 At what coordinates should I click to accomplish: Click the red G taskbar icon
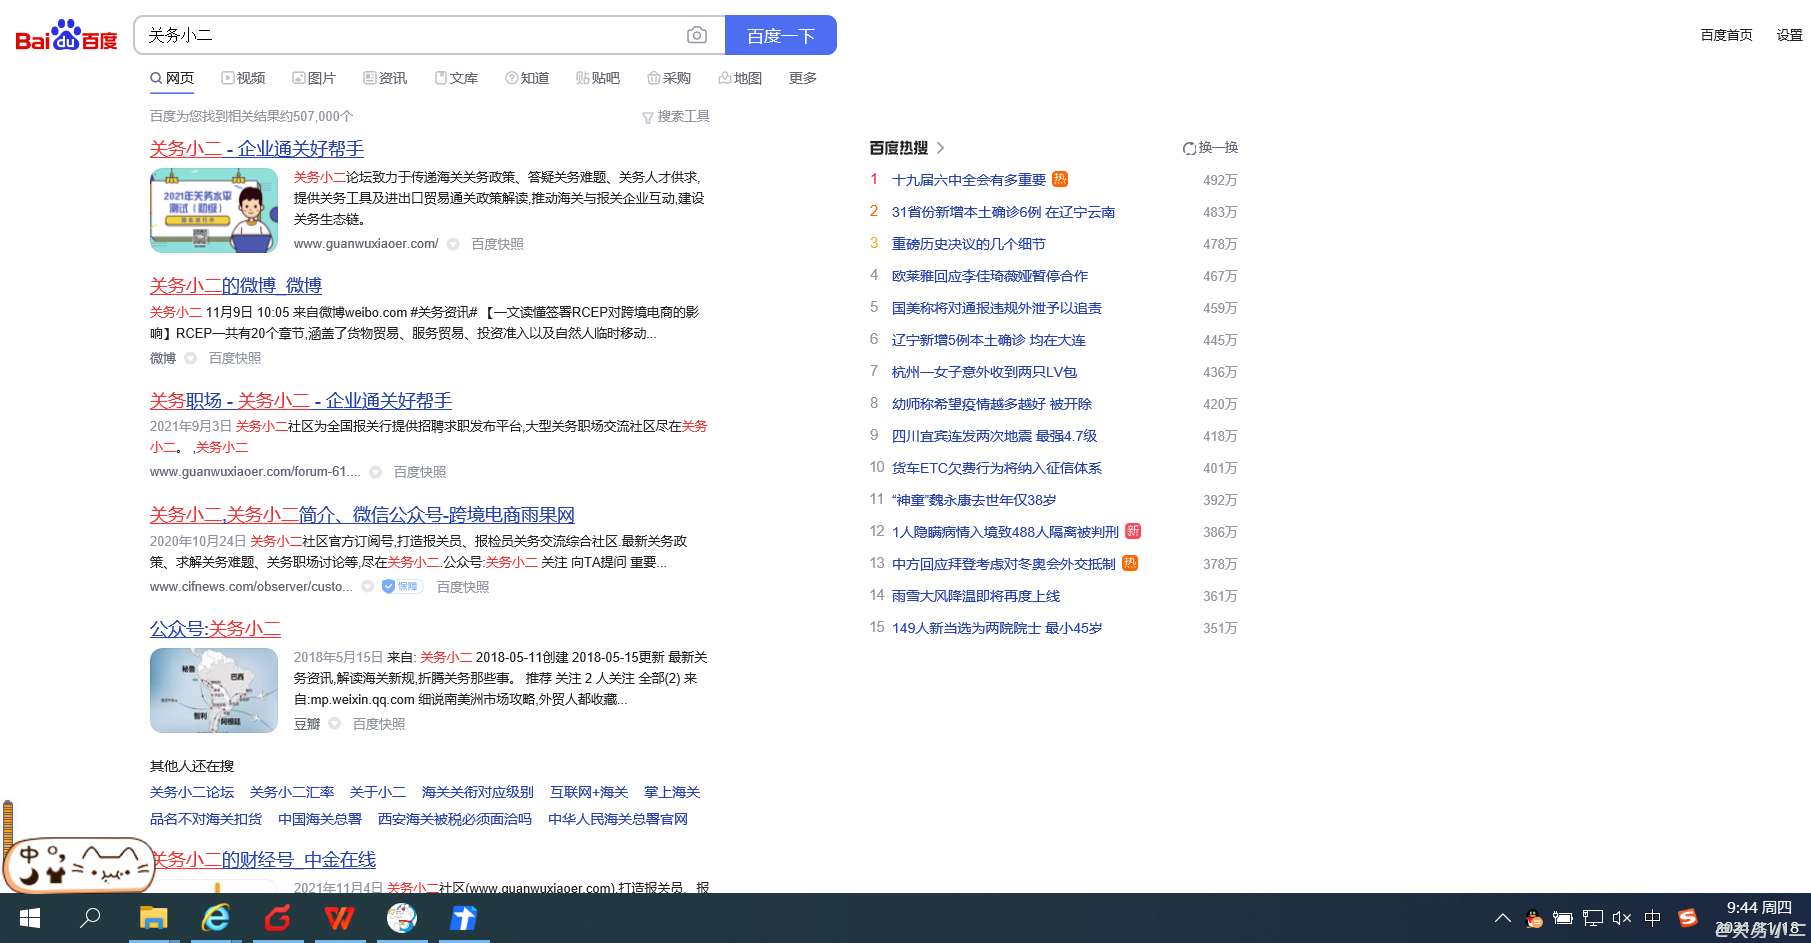tap(278, 918)
